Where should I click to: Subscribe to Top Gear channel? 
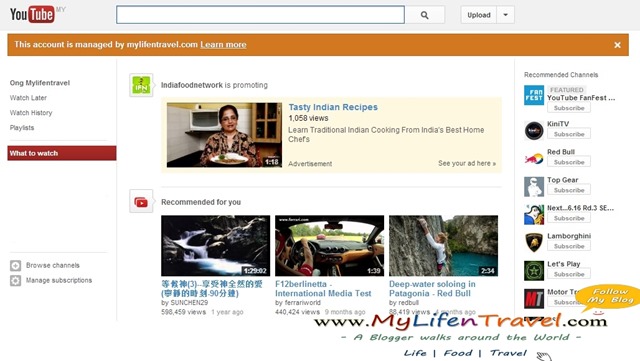point(569,190)
